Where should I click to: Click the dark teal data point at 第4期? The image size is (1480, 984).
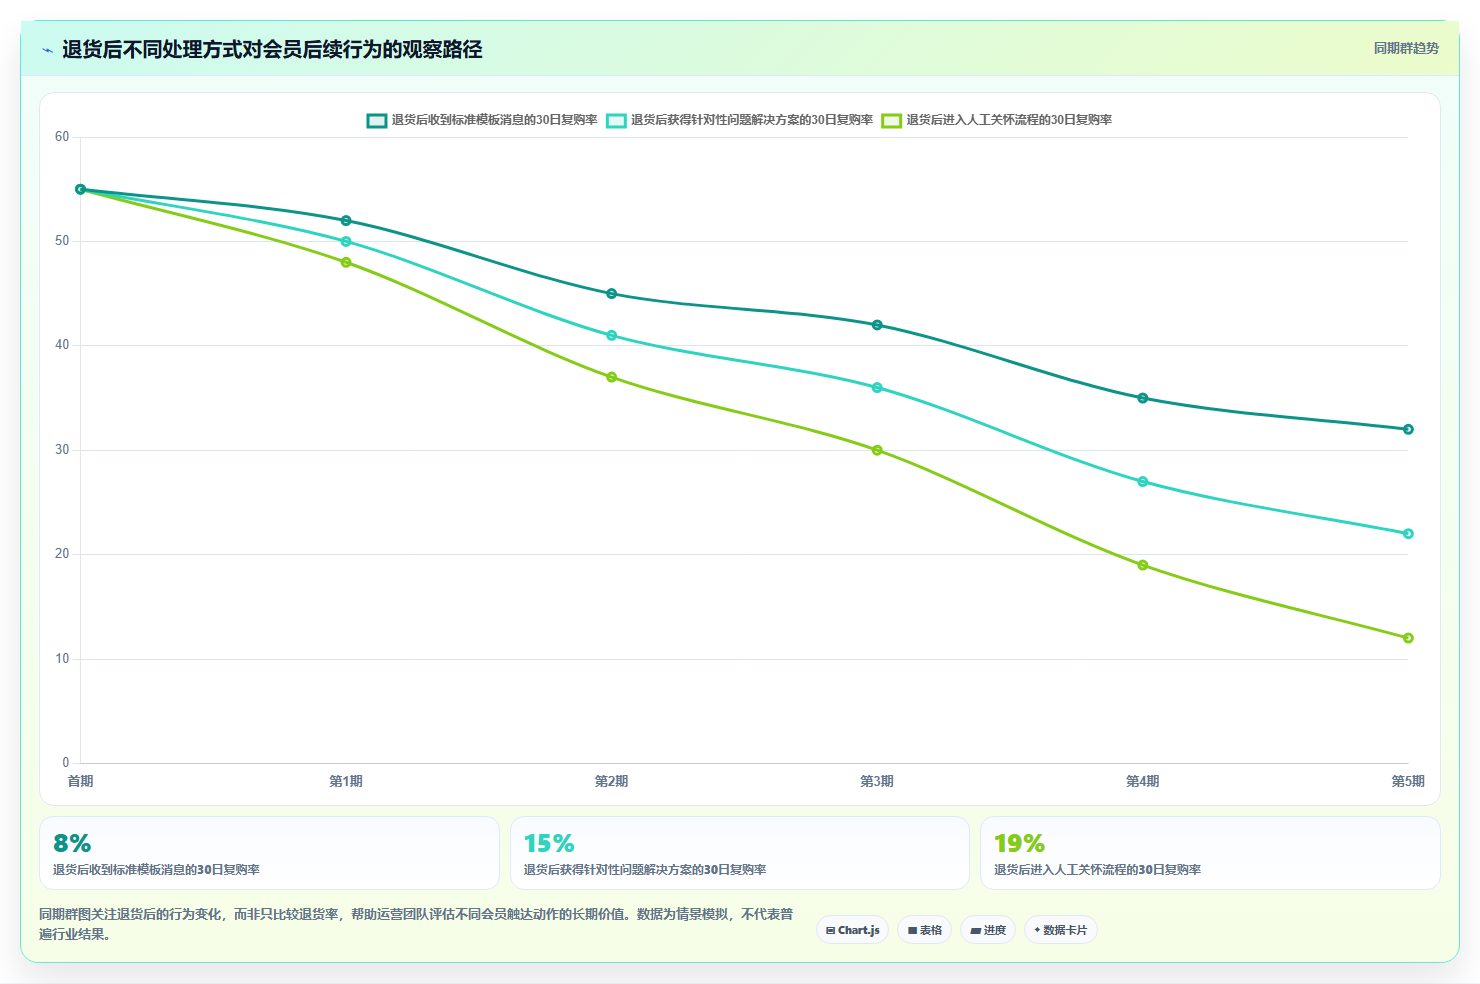[1143, 398]
